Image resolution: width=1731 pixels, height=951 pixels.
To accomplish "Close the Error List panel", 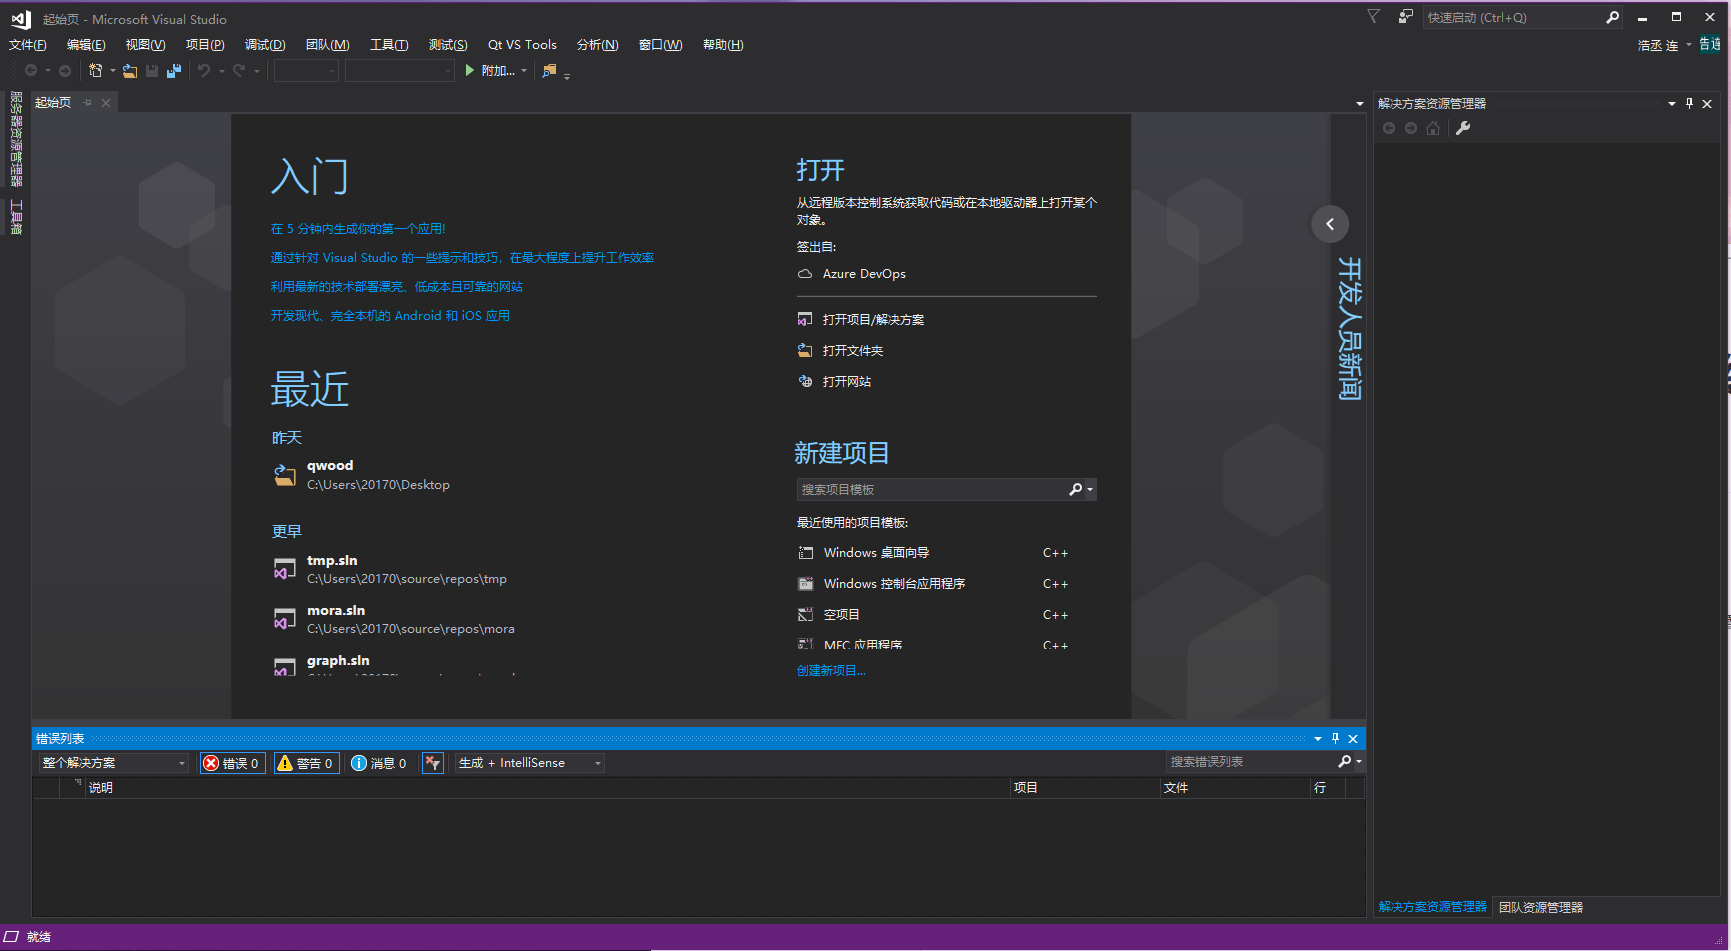I will (x=1353, y=739).
